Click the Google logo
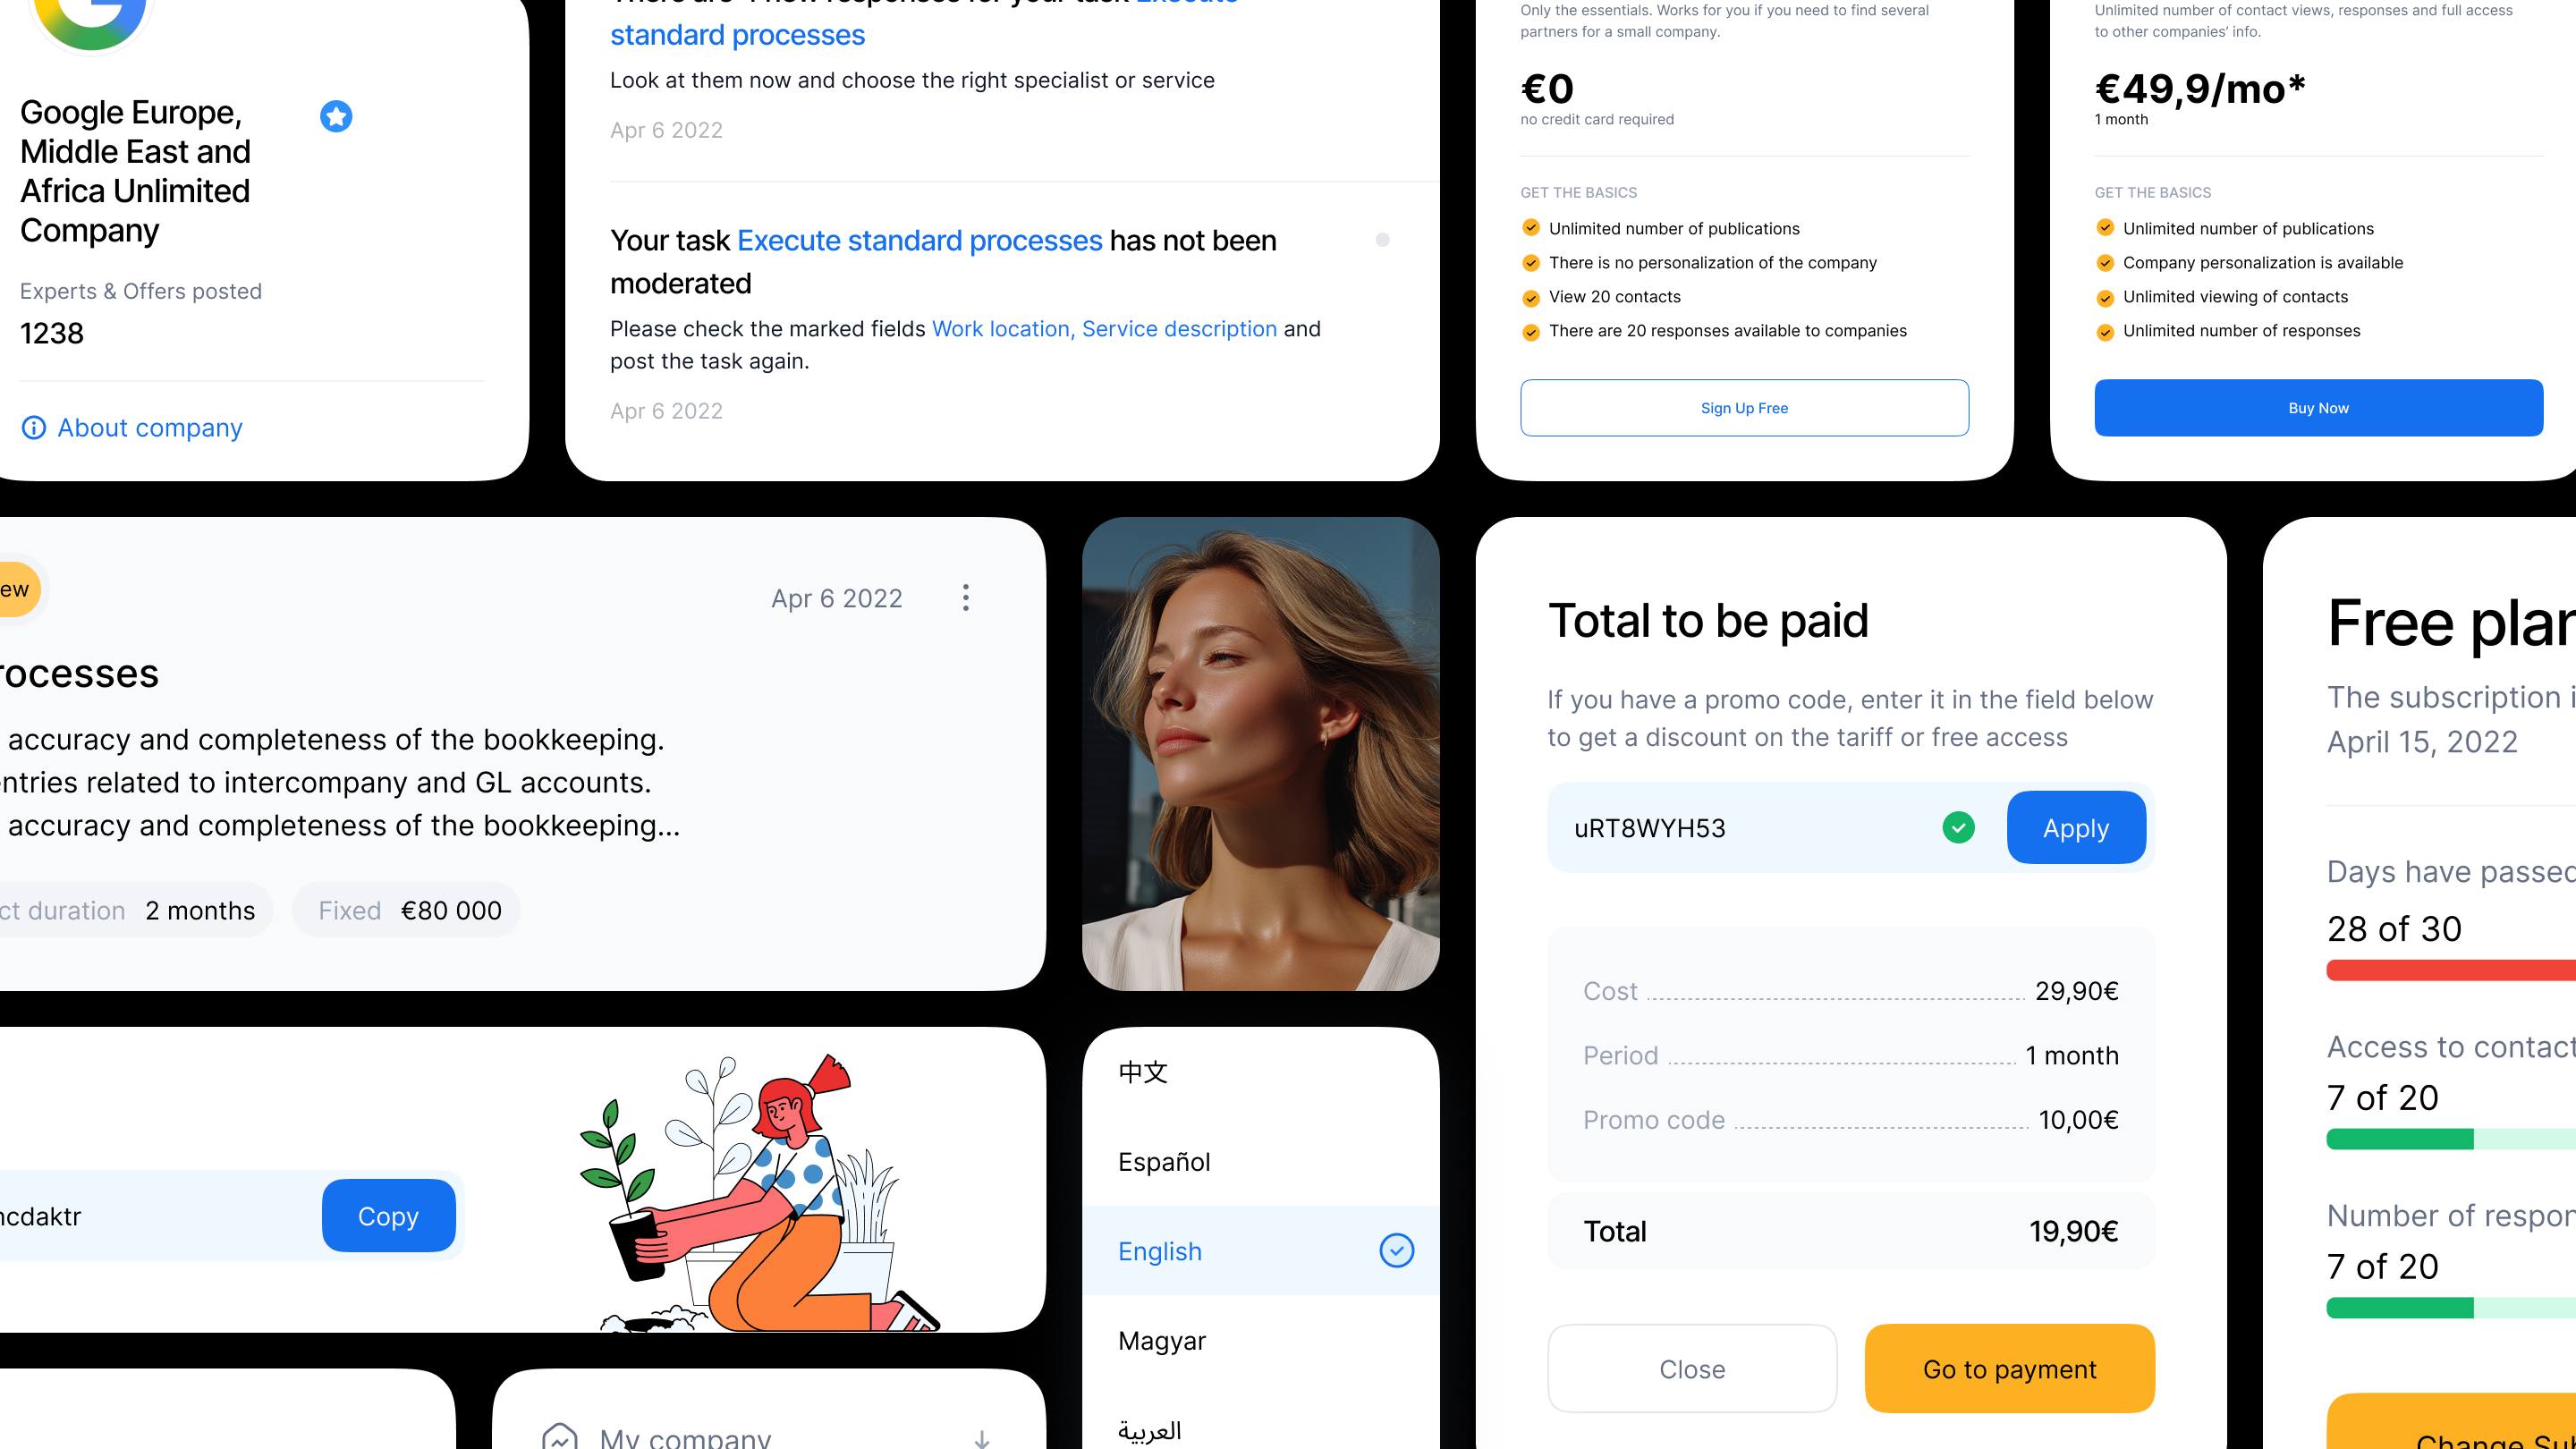The width and height of the screenshot is (2576, 1449). coord(90,20)
